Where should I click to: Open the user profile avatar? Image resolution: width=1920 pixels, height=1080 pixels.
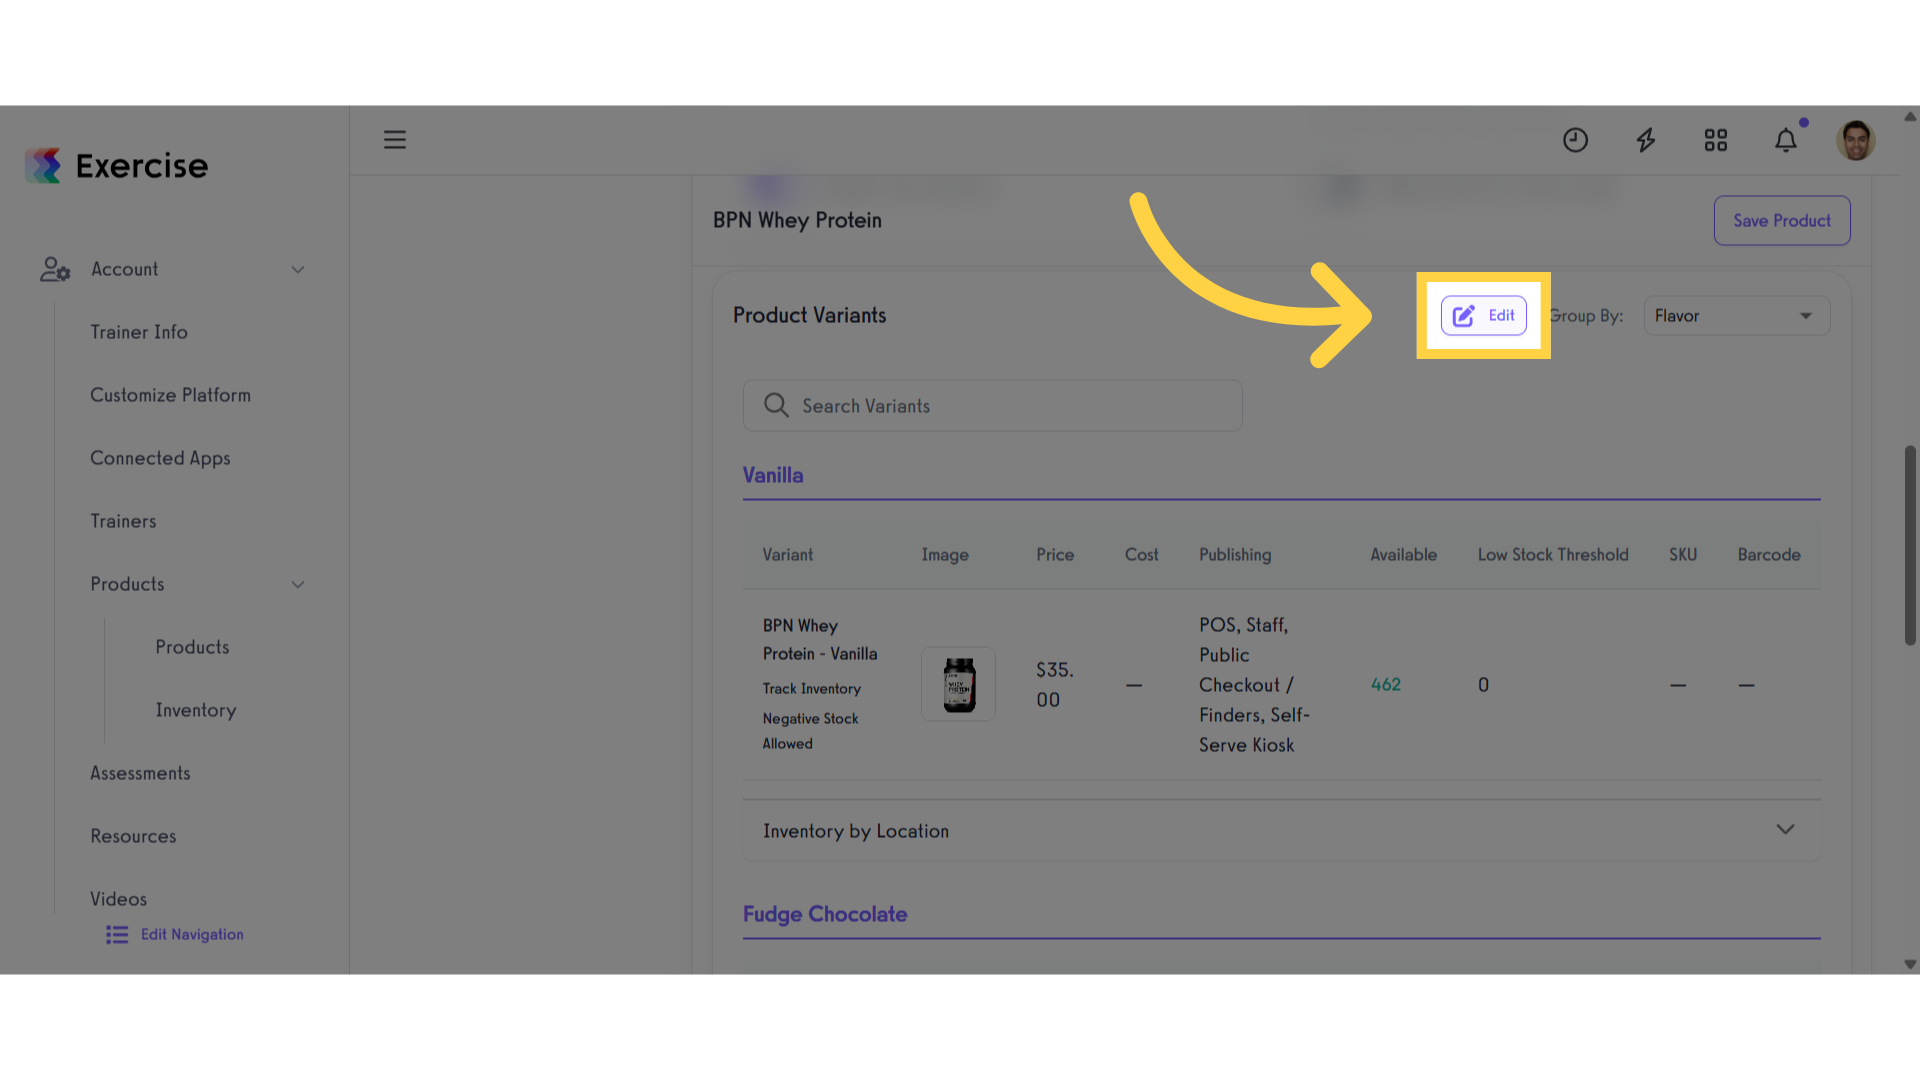pos(1855,140)
